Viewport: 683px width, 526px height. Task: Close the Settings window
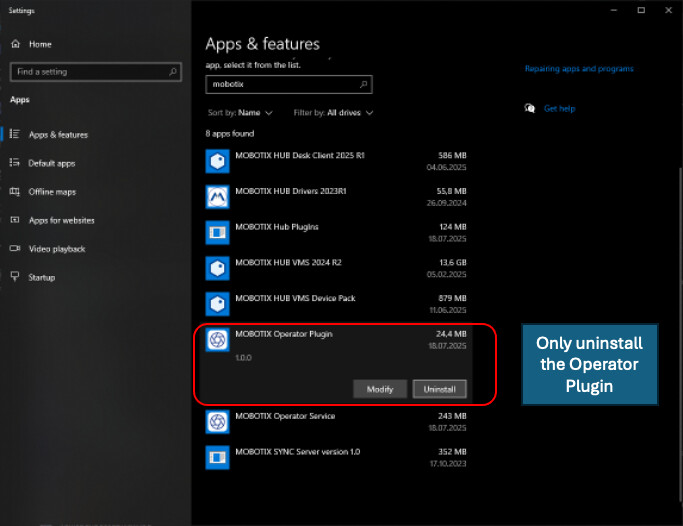pyautogui.click(x=669, y=10)
